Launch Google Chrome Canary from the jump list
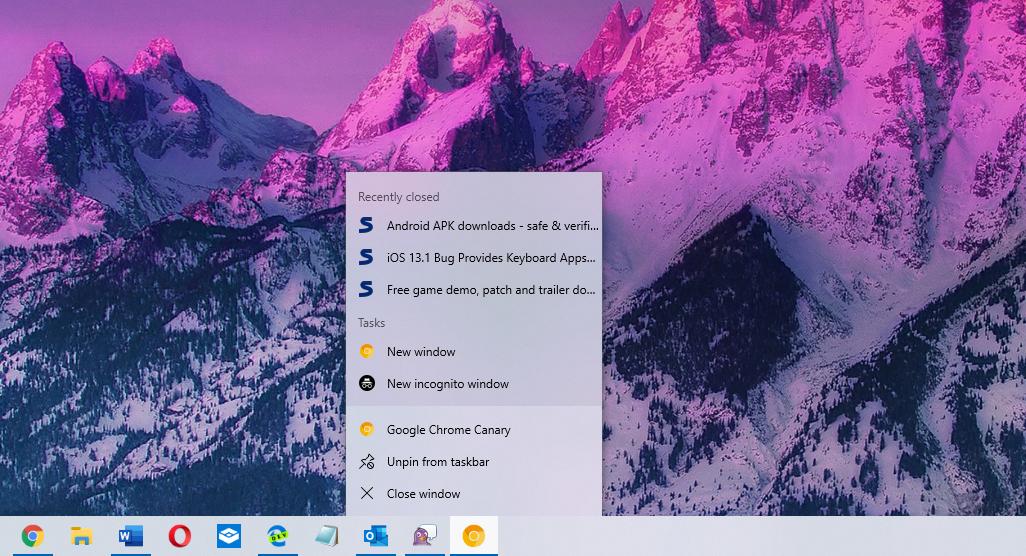This screenshot has width=1026, height=556. coord(474,430)
